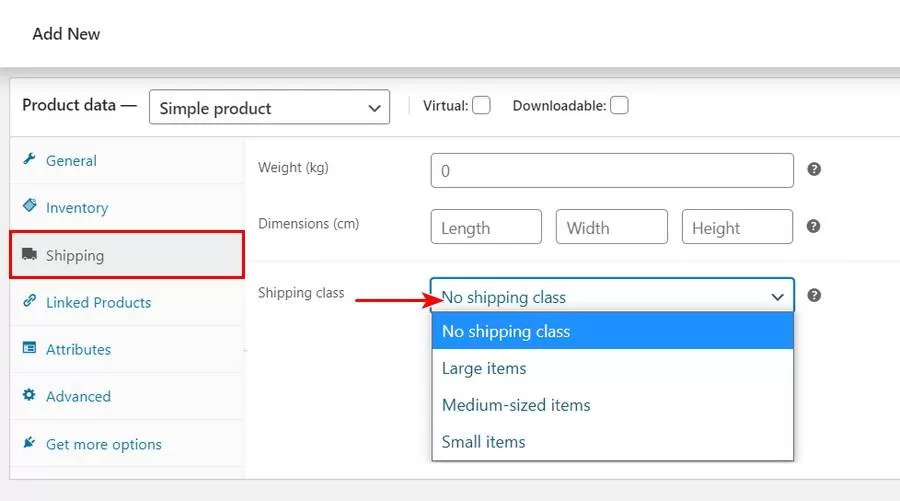Choose Large items shipping class
Screen dimensions: 900x501
[484, 368]
